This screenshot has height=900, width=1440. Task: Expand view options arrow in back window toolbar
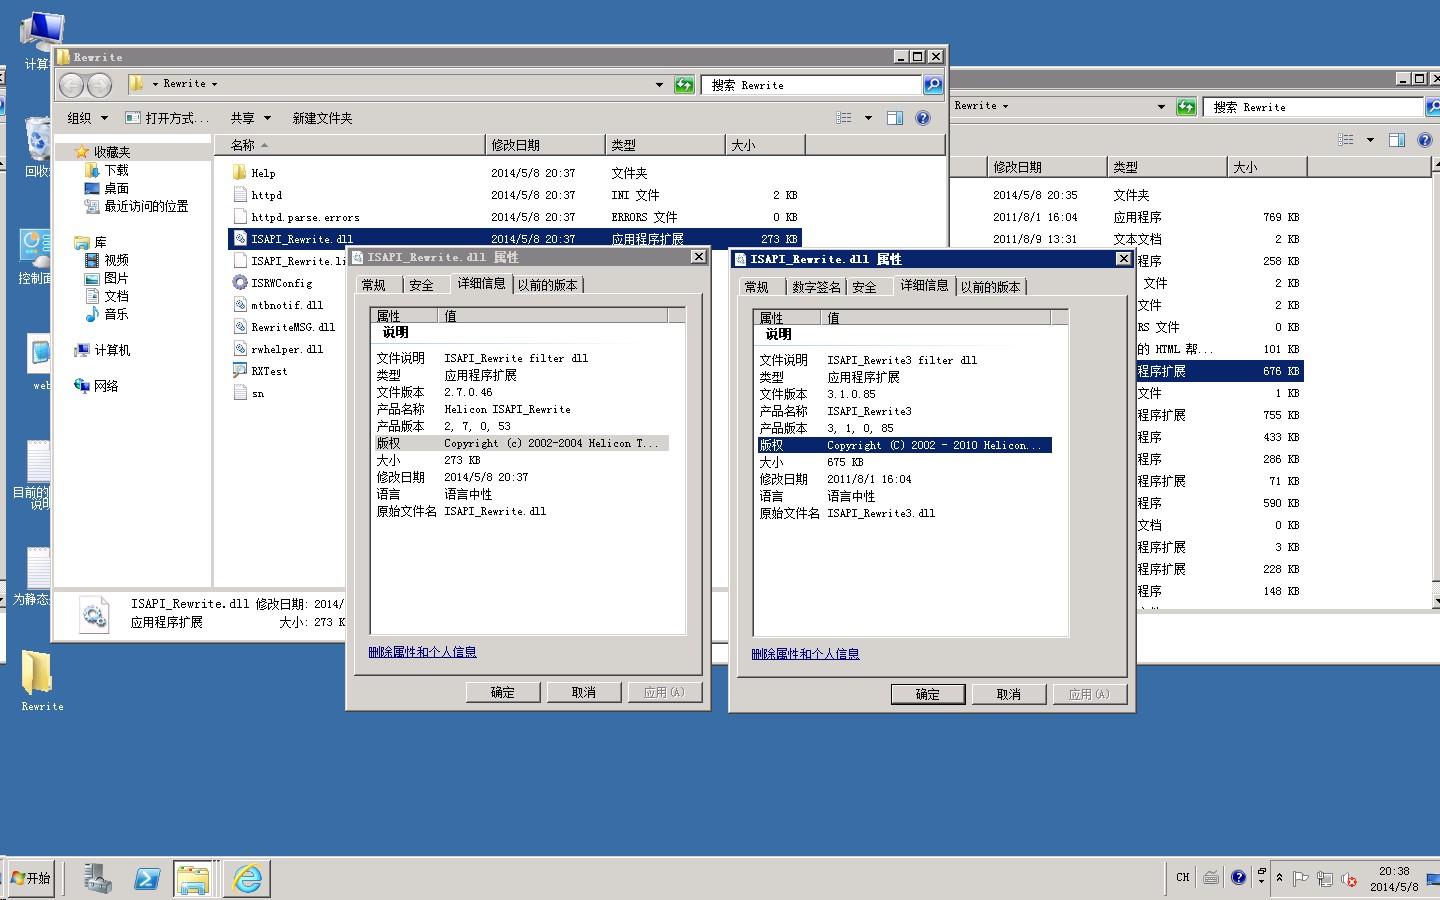point(1370,140)
